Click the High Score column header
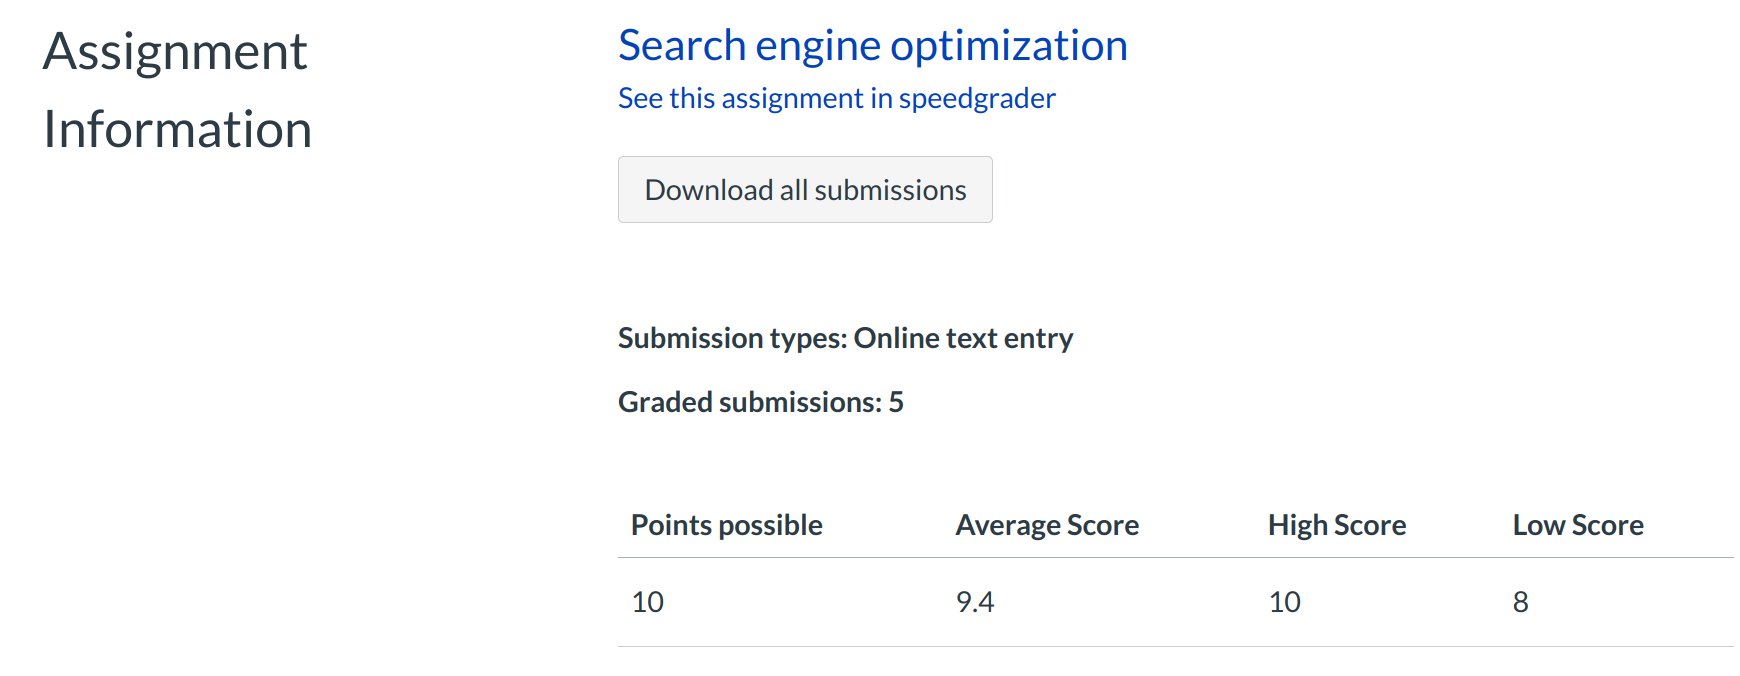Image resolution: width=1740 pixels, height=676 pixels. tap(1337, 525)
